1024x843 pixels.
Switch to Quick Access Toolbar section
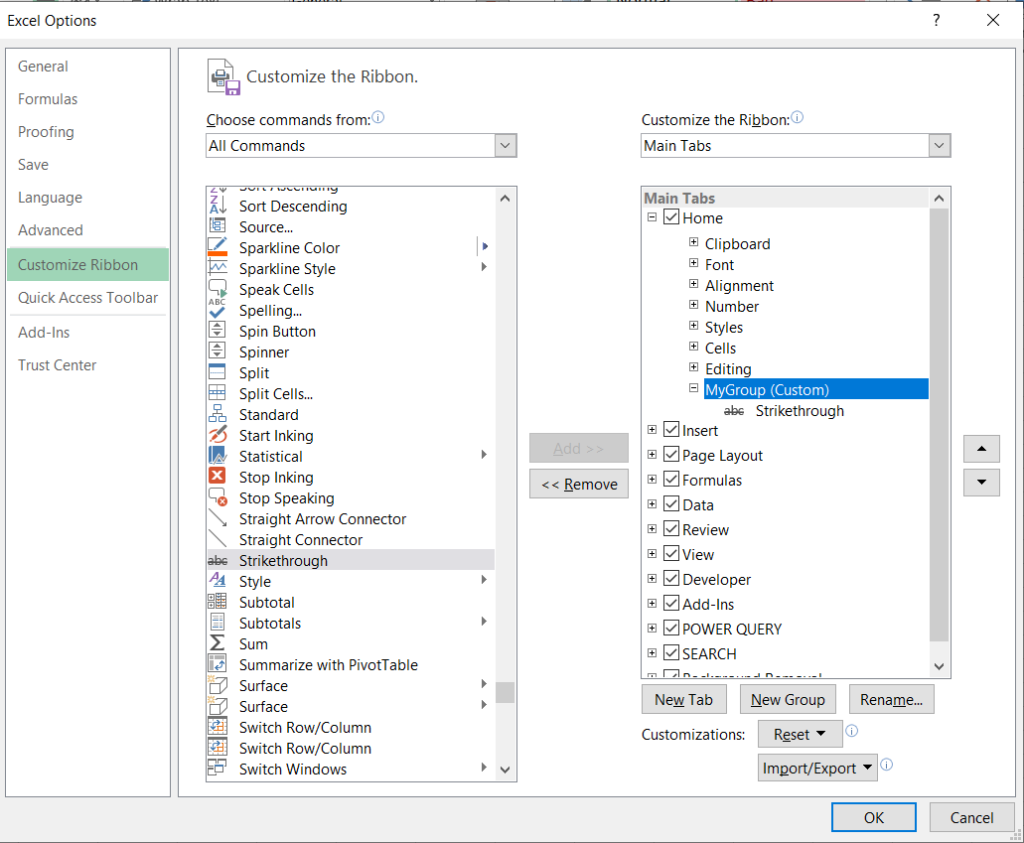tap(88, 298)
